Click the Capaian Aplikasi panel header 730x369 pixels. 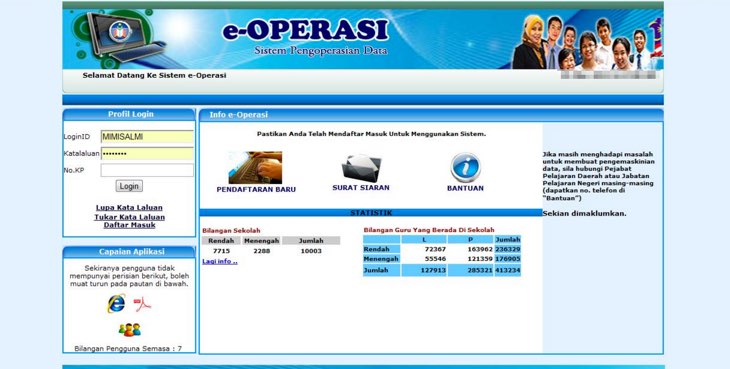(129, 252)
